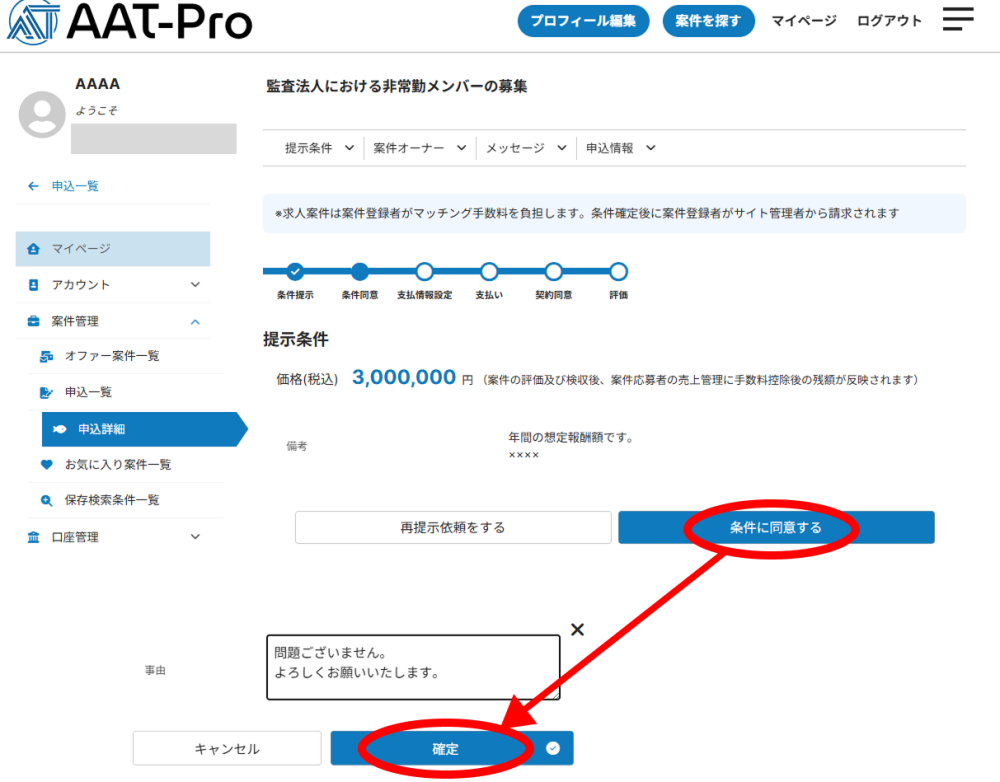Open お気に入り案件一覧 with the heart icon
Screen dimensions: 1000x782
[x=118, y=464]
